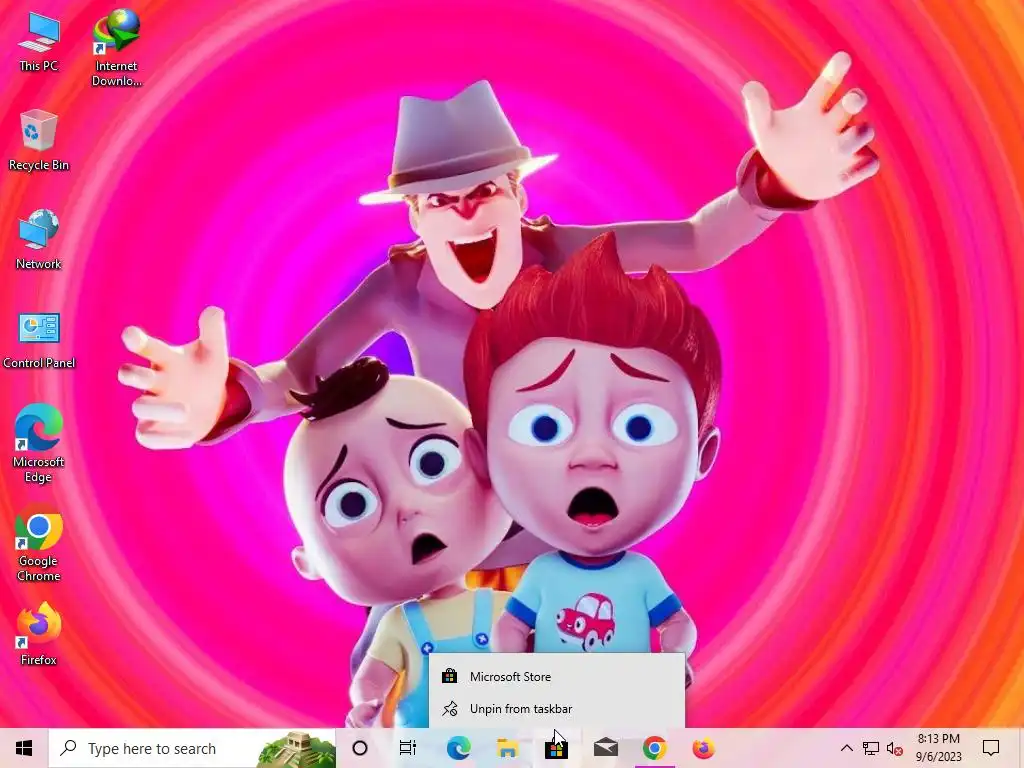
Task: Open File Explorer from the taskbar
Action: click(507, 748)
